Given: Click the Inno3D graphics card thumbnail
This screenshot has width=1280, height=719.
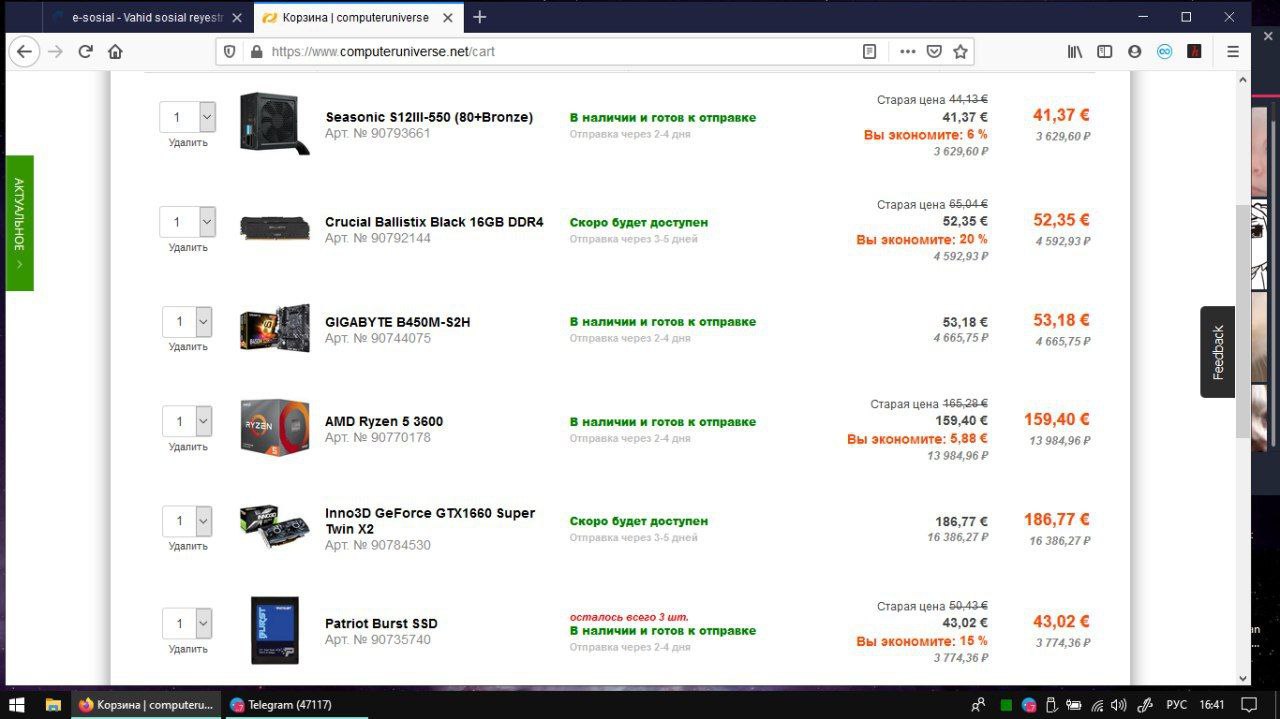Looking at the screenshot, I should tap(275, 525).
